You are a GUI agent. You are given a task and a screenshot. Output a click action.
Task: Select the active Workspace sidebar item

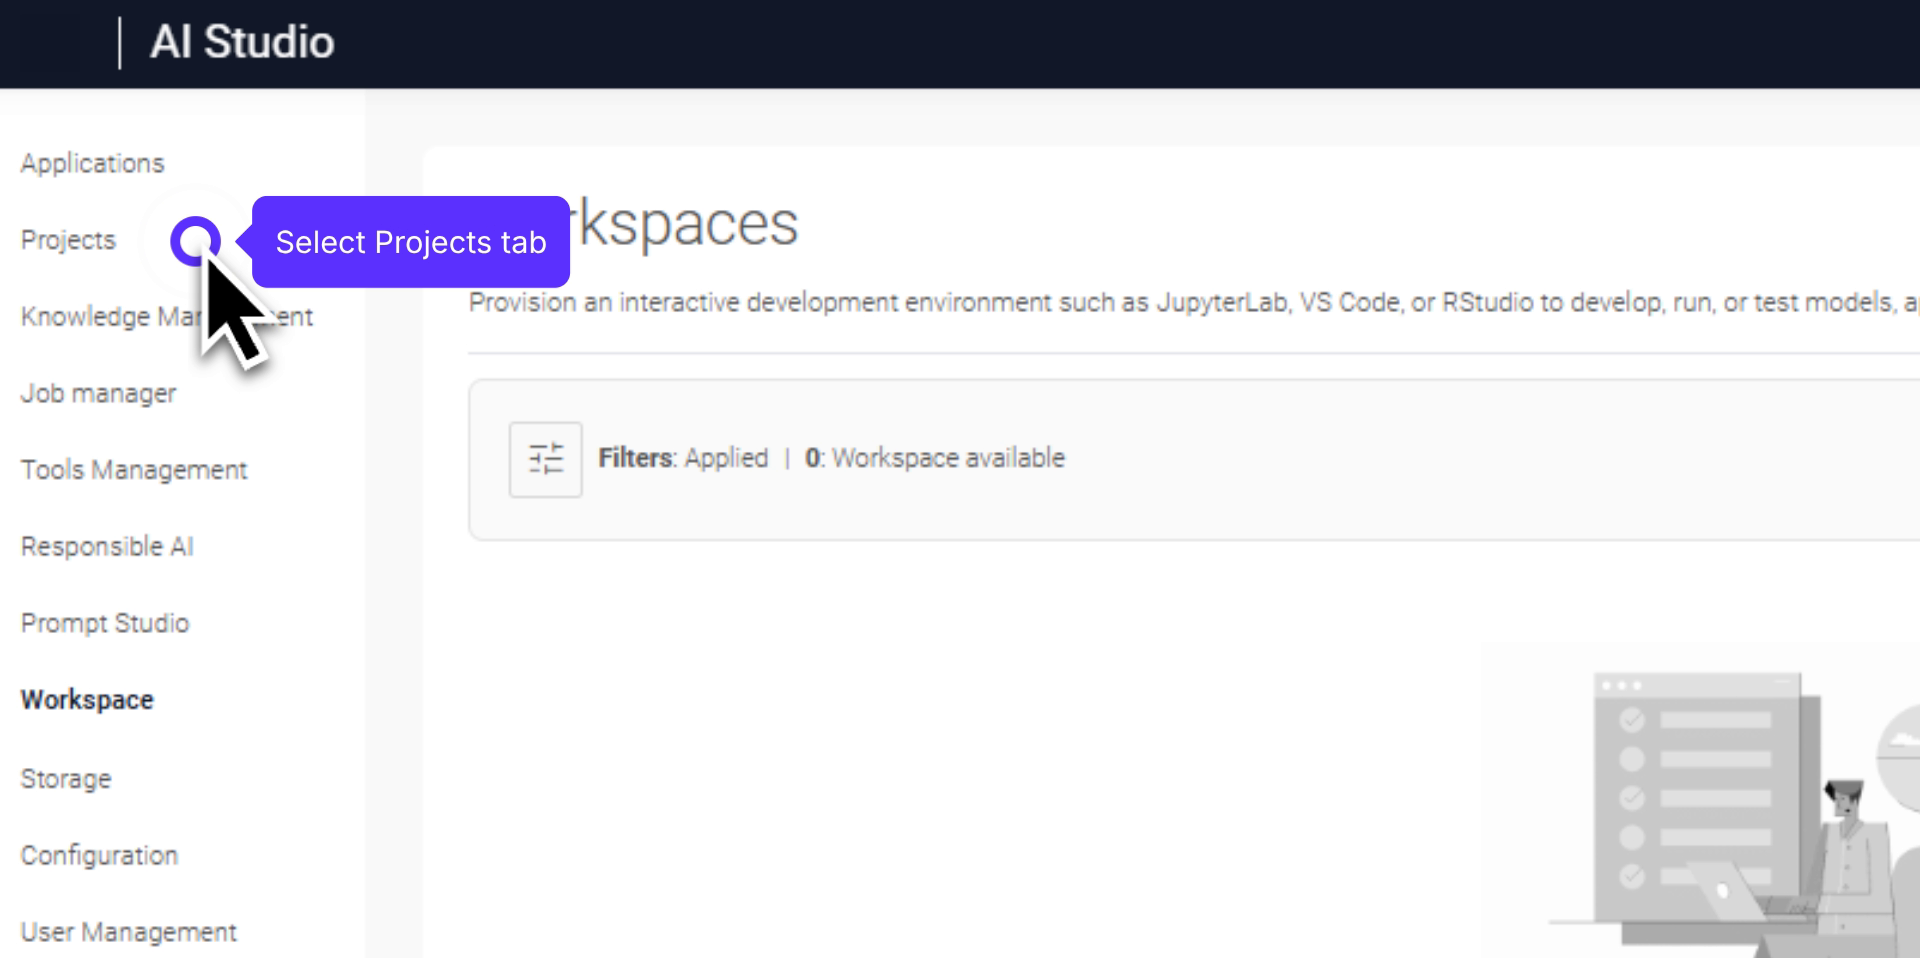[x=87, y=700]
